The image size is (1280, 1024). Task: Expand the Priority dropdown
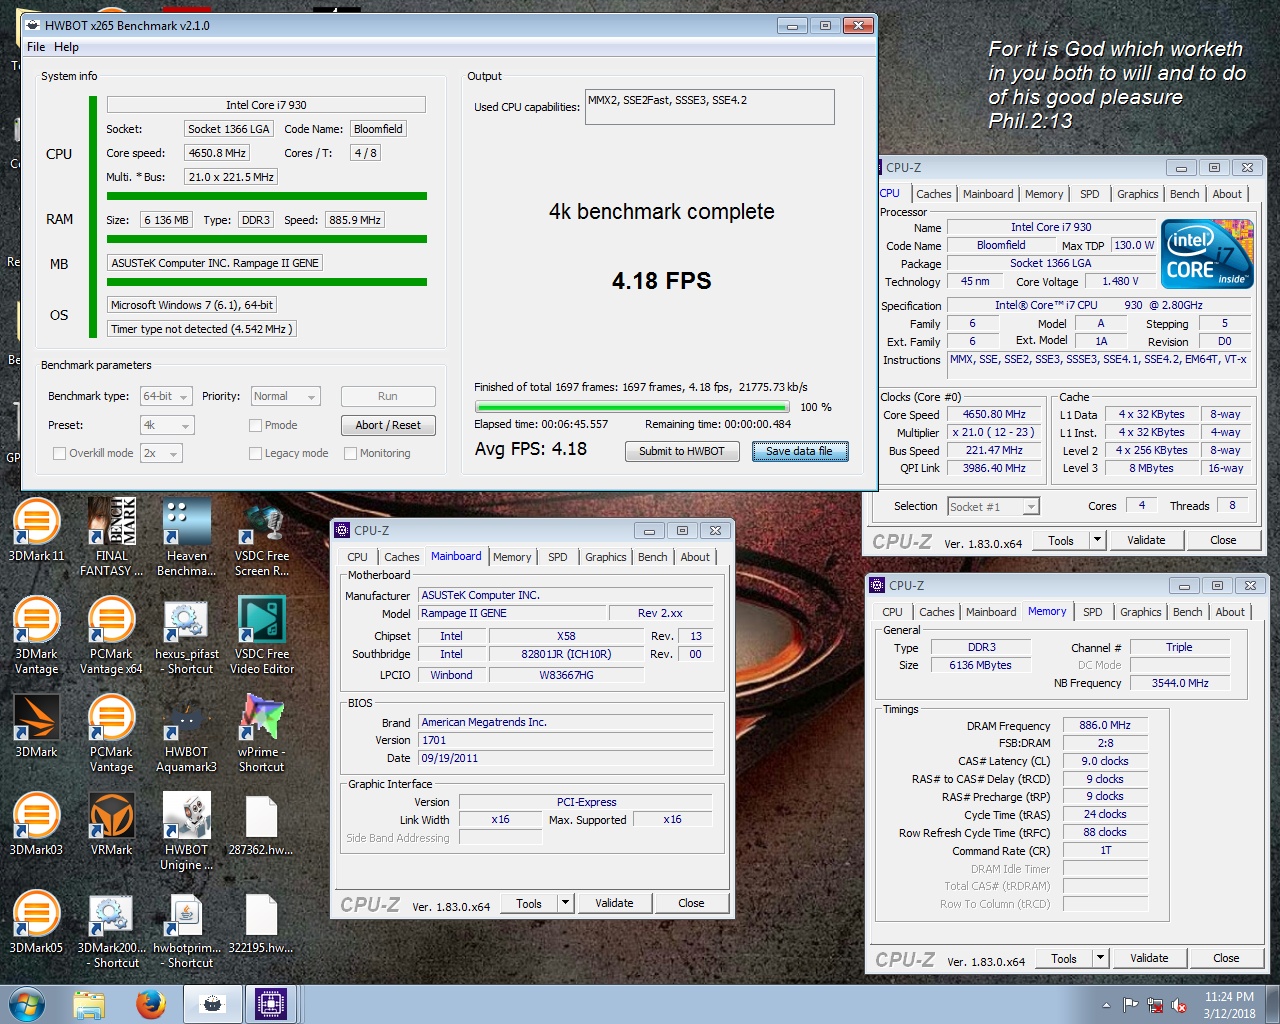[x=285, y=396]
